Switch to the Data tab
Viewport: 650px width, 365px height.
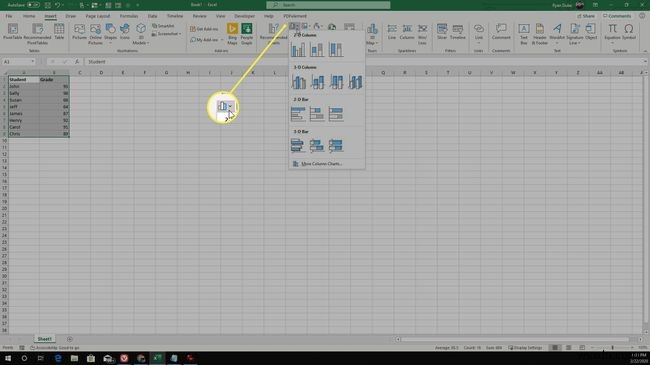tap(153, 16)
